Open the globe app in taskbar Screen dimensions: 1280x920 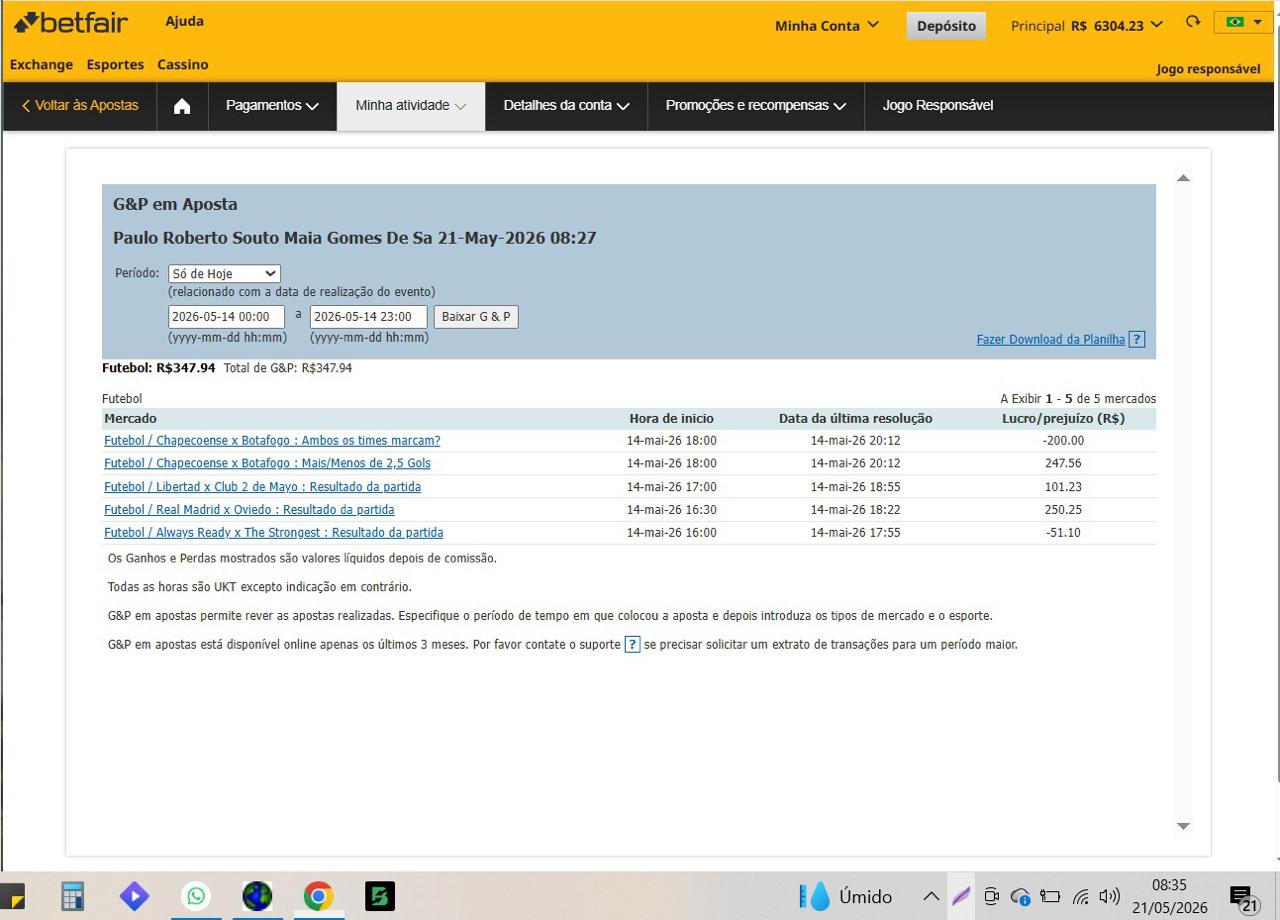pyautogui.click(x=257, y=896)
